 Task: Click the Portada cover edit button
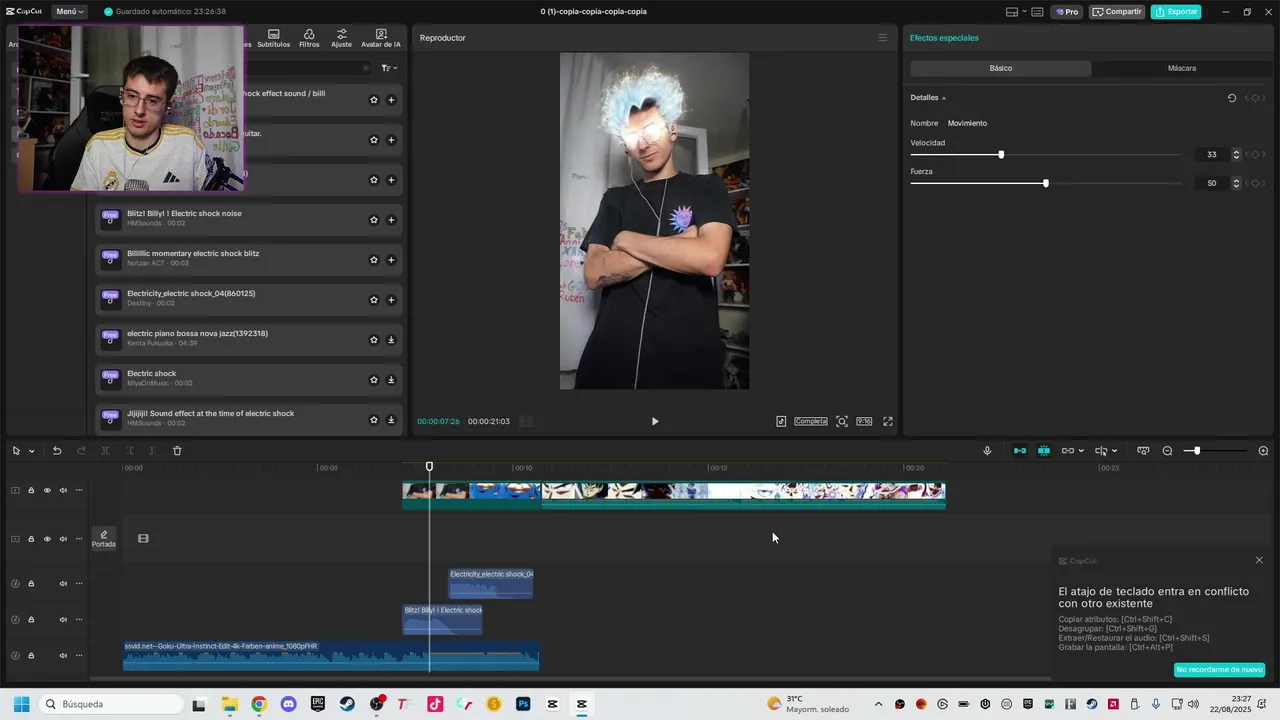[104, 538]
